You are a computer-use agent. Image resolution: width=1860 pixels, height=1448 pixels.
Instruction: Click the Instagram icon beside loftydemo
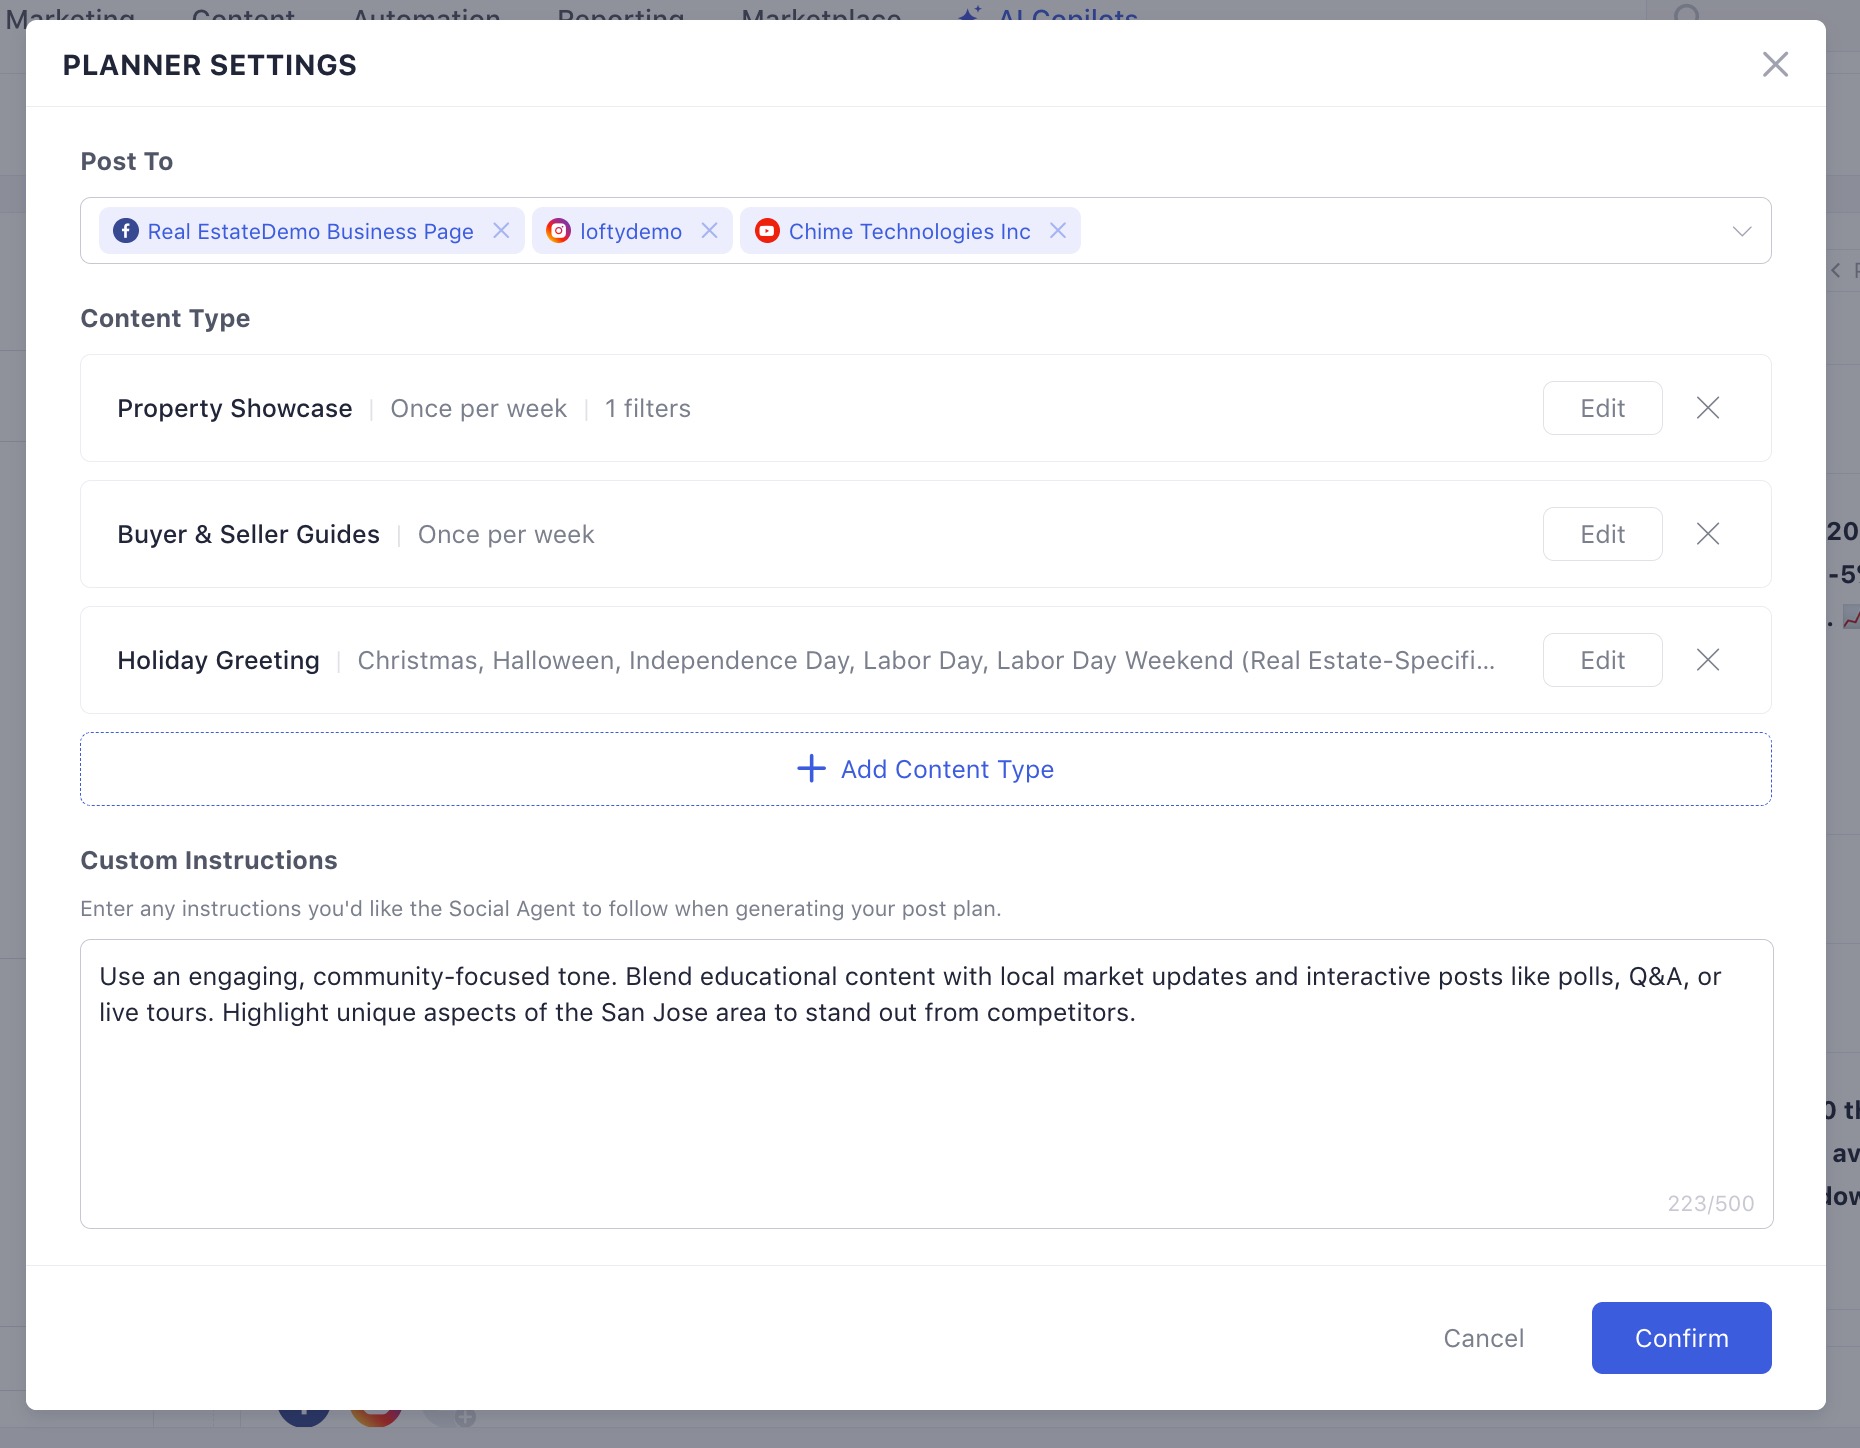click(x=559, y=231)
